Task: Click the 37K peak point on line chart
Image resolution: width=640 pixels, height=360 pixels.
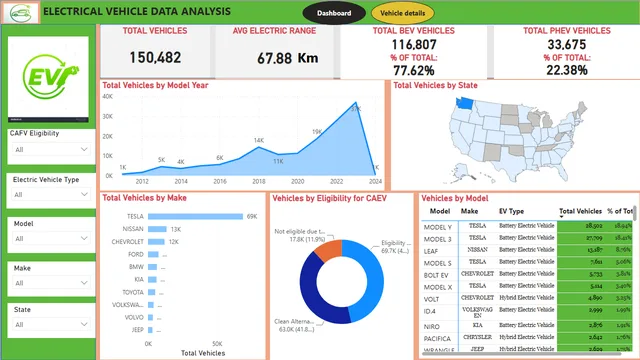Action: pyautogui.click(x=356, y=102)
